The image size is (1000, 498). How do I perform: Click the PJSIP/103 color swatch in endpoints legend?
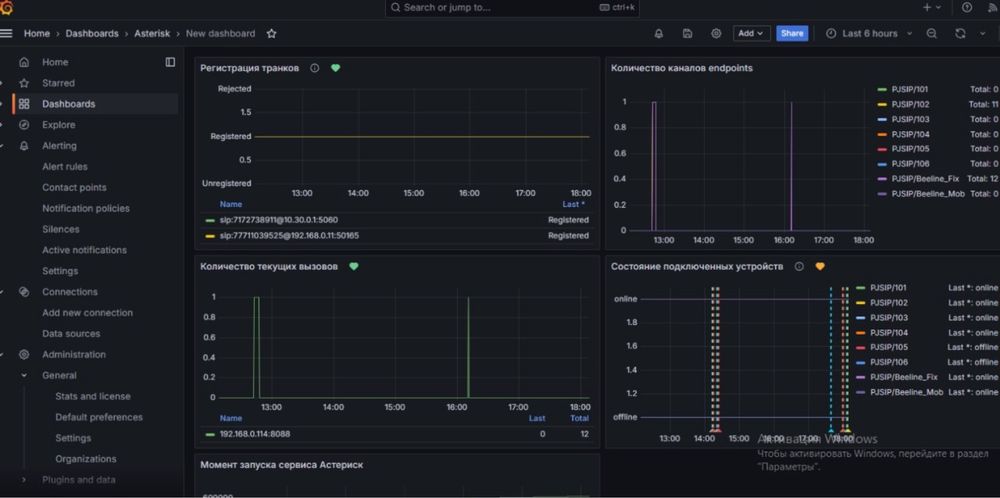pyautogui.click(x=883, y=119)
